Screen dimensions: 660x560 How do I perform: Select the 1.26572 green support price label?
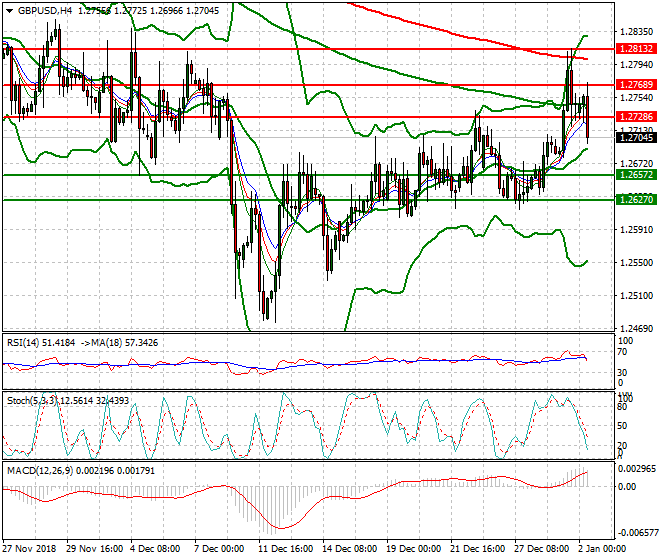[636, 175]
